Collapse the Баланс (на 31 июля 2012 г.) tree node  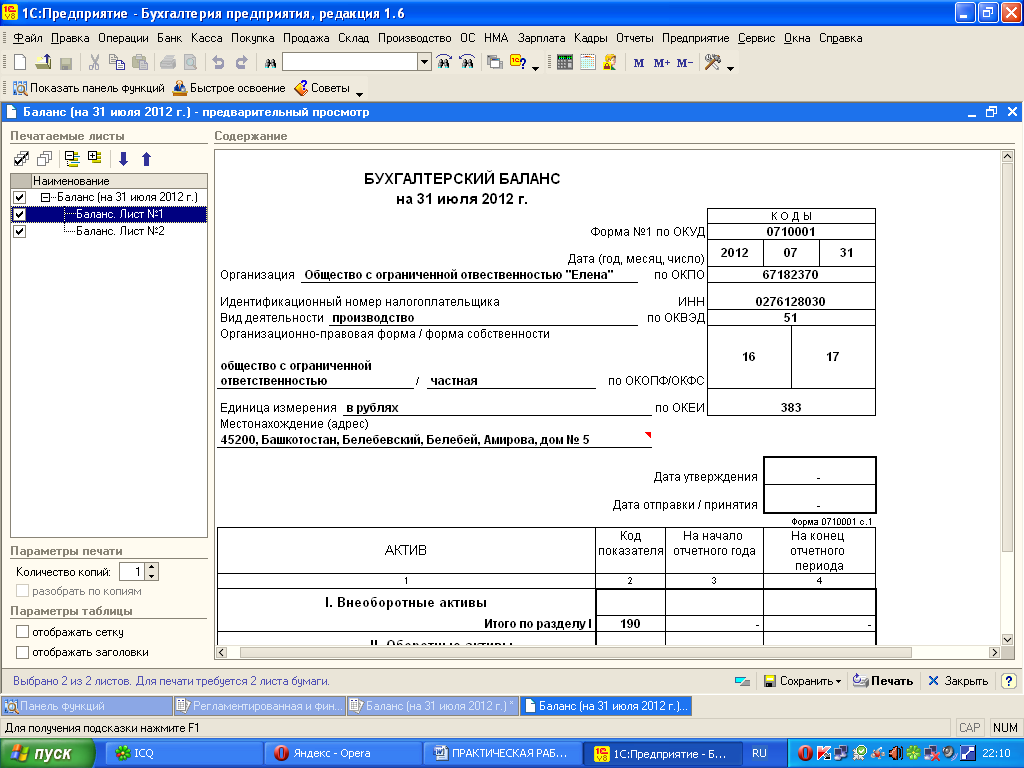pos(45,197)
